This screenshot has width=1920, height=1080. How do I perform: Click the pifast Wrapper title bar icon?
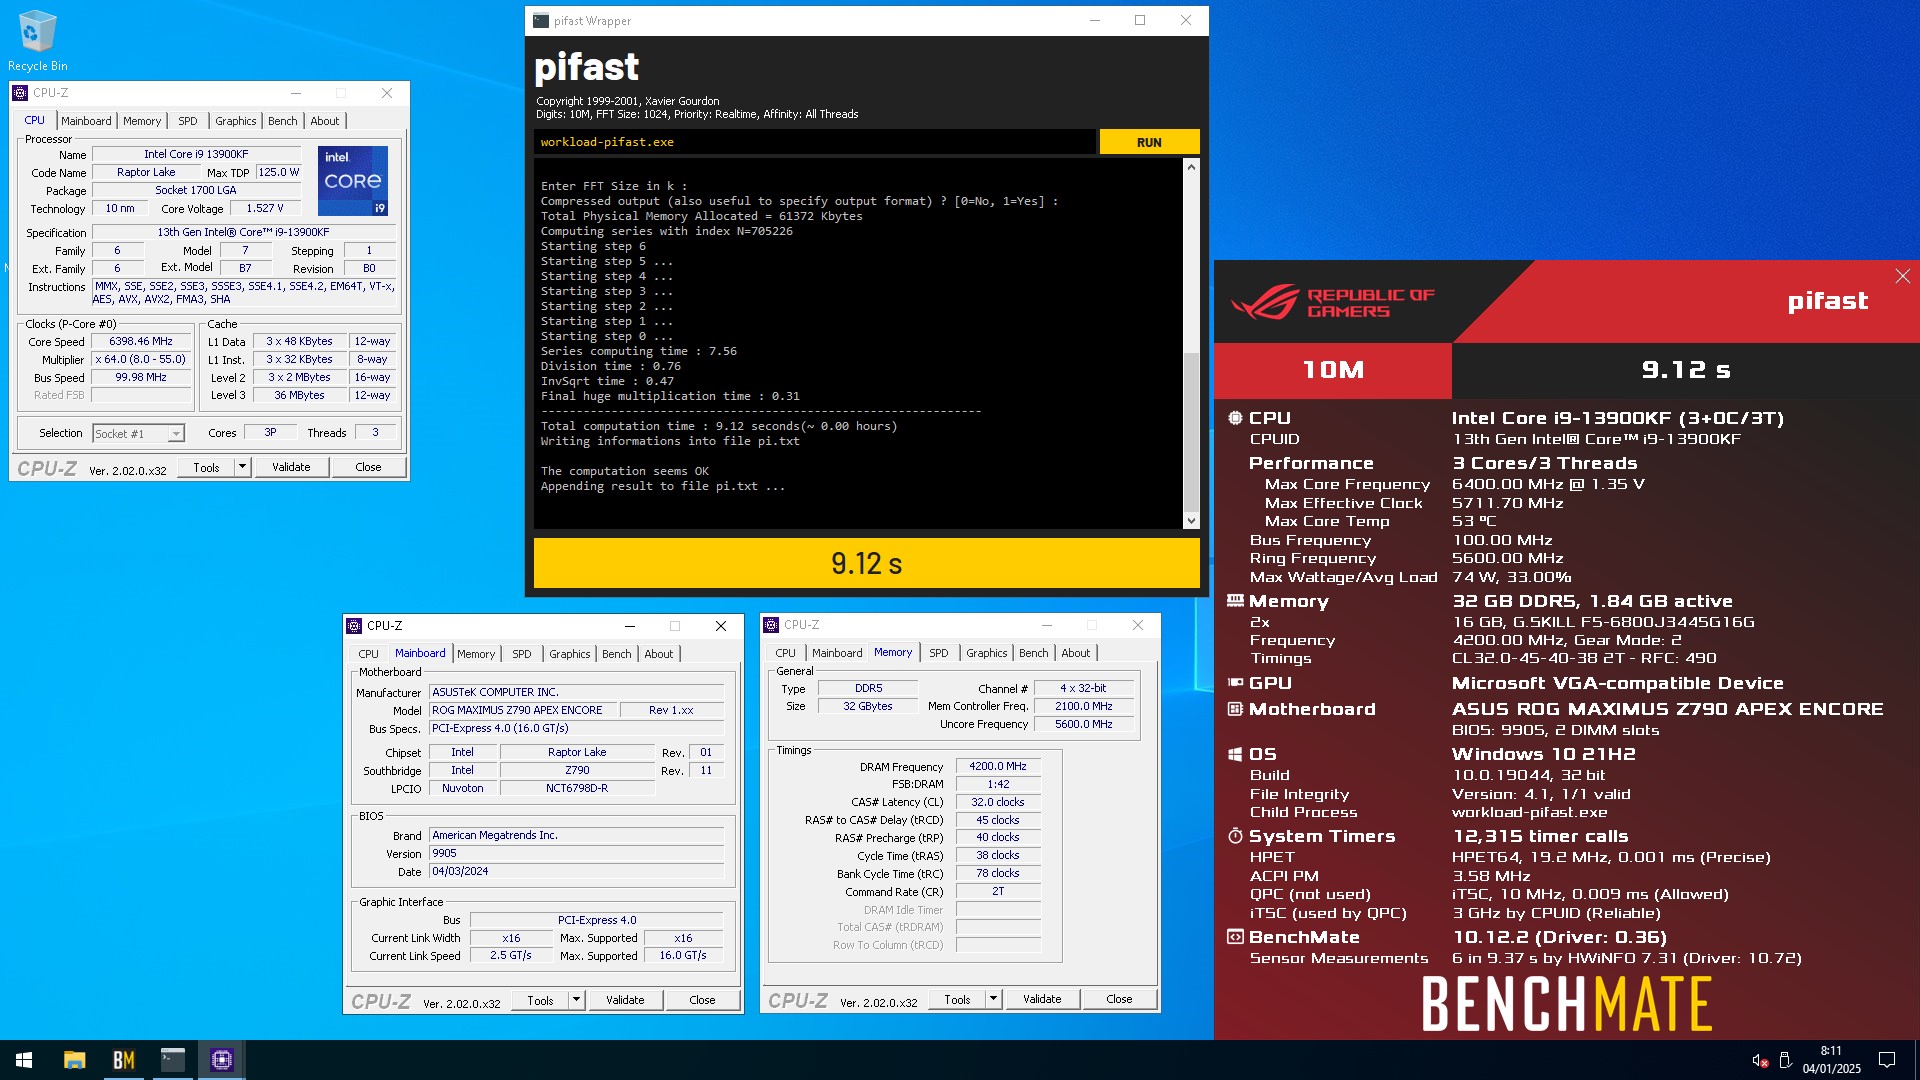[x=540, y=20]
